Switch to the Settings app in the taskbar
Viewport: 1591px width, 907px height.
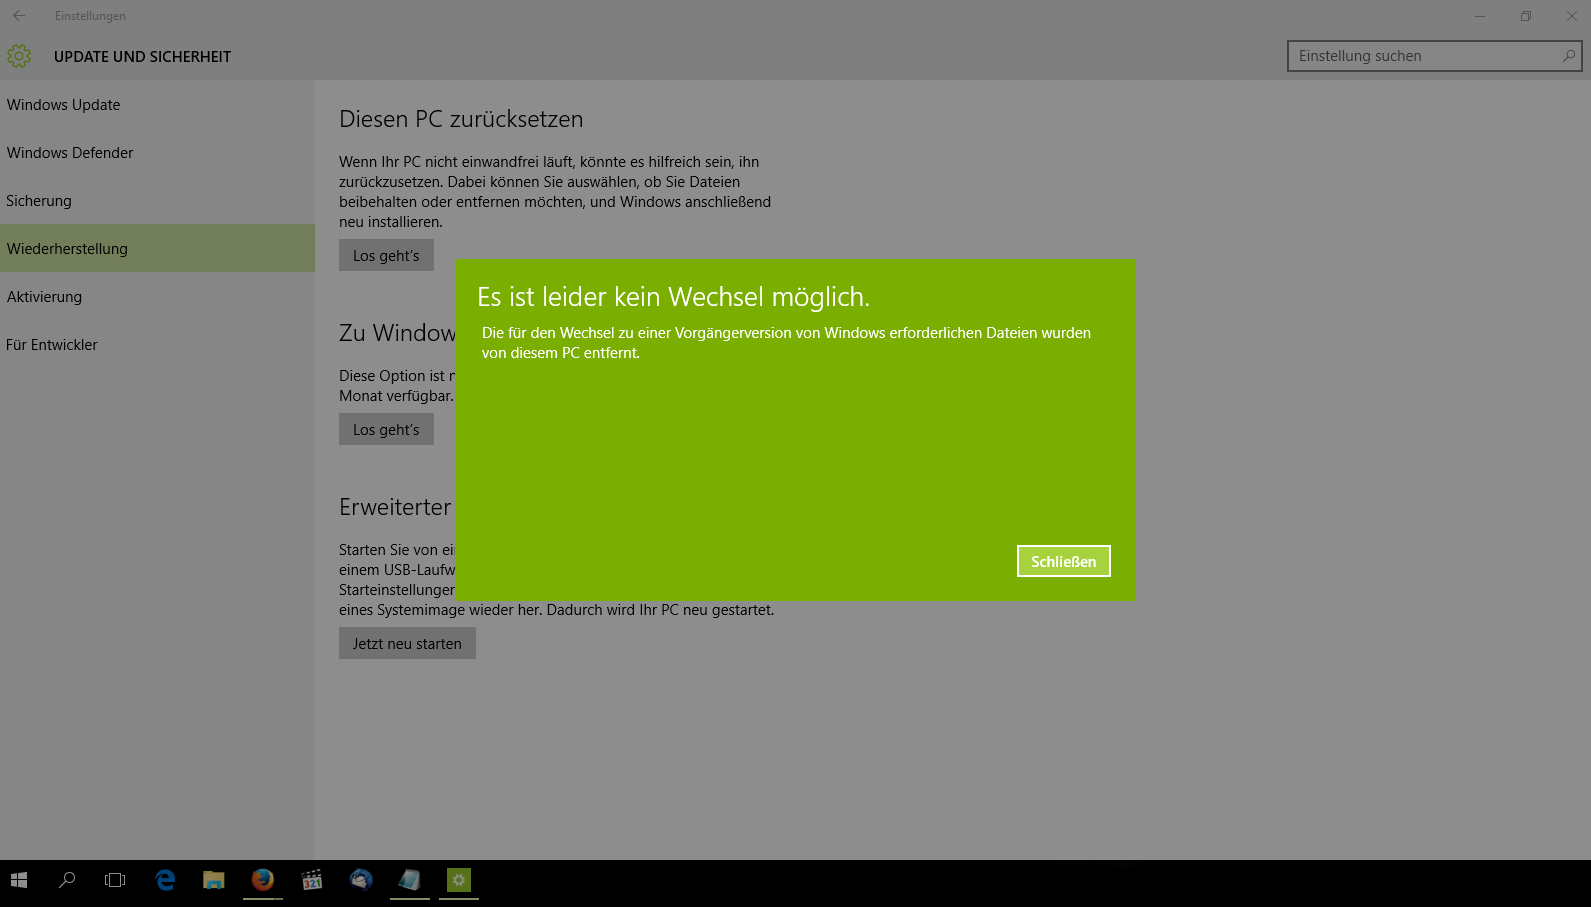458,880
